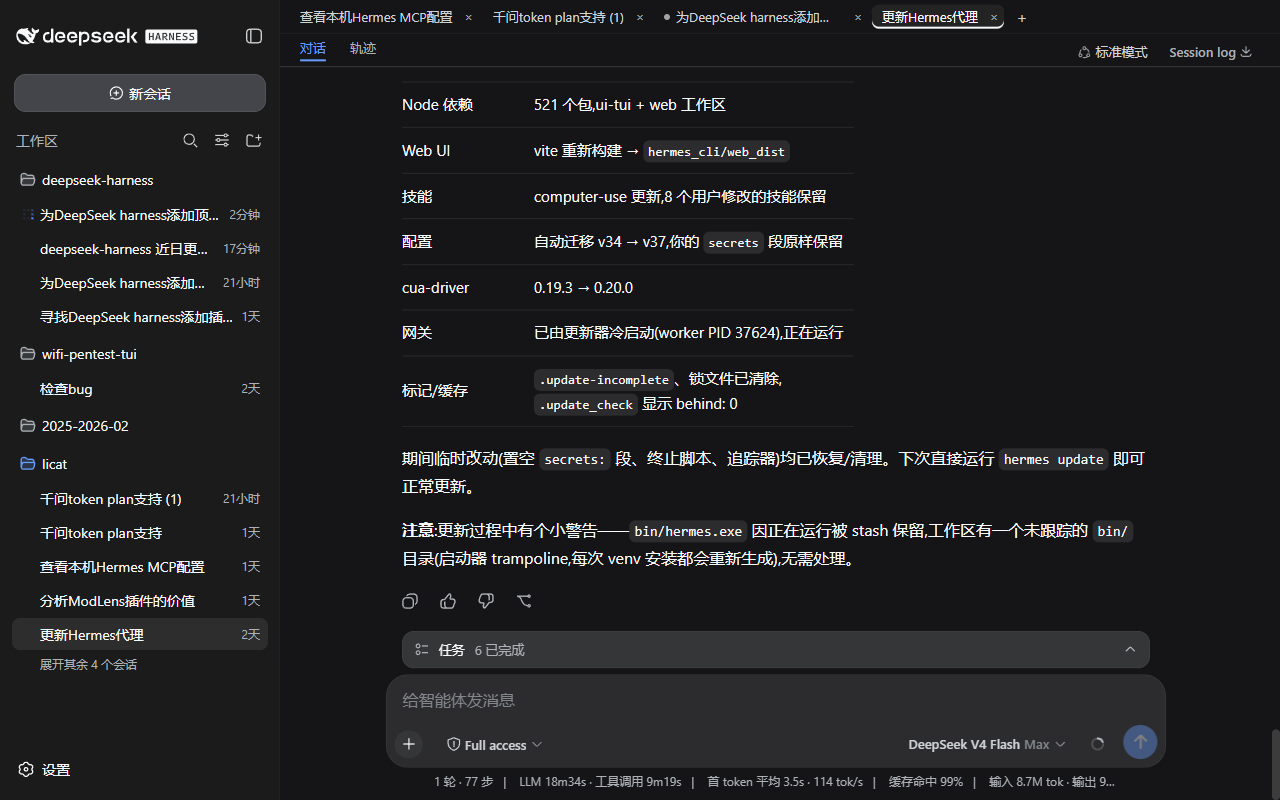Show more with 展开其余 4 个会话
The image size is (1280, 800).
(88, 664)
